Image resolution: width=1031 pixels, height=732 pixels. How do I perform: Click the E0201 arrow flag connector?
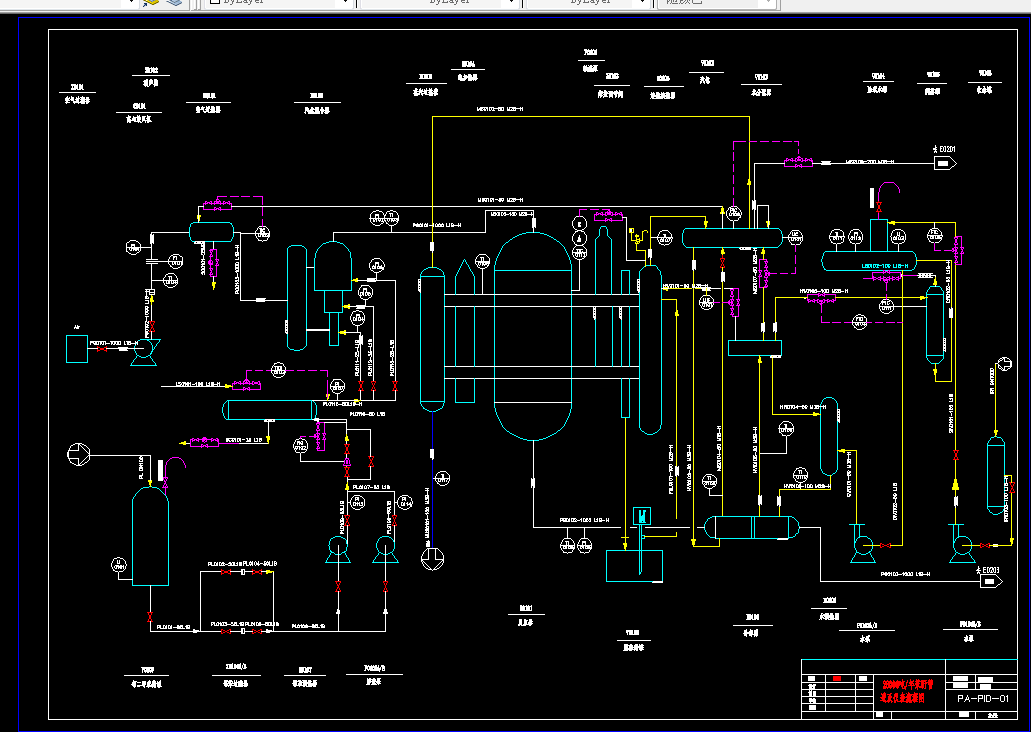[x=945, y=162]
